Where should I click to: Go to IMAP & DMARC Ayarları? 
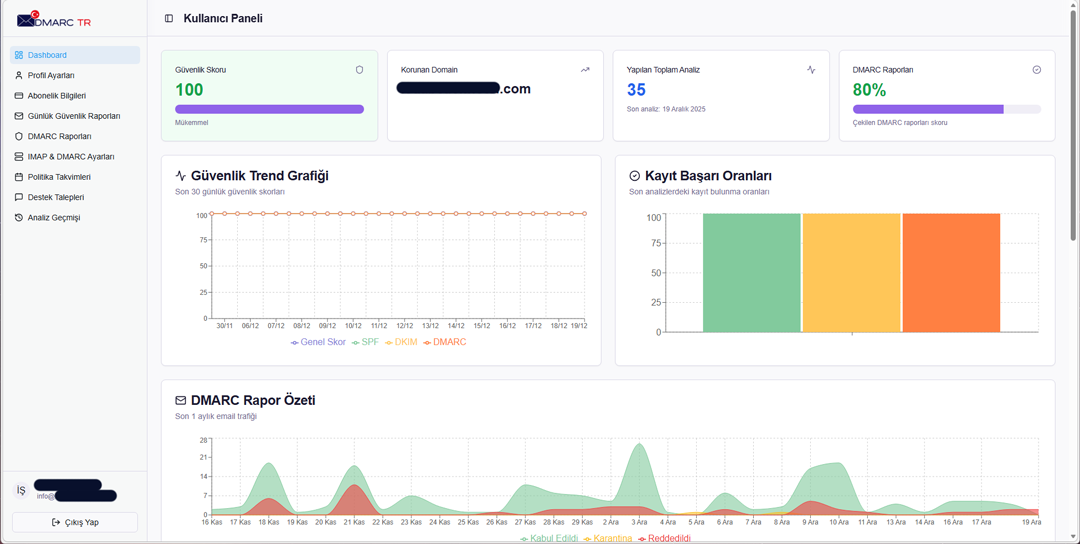point(70,157)
